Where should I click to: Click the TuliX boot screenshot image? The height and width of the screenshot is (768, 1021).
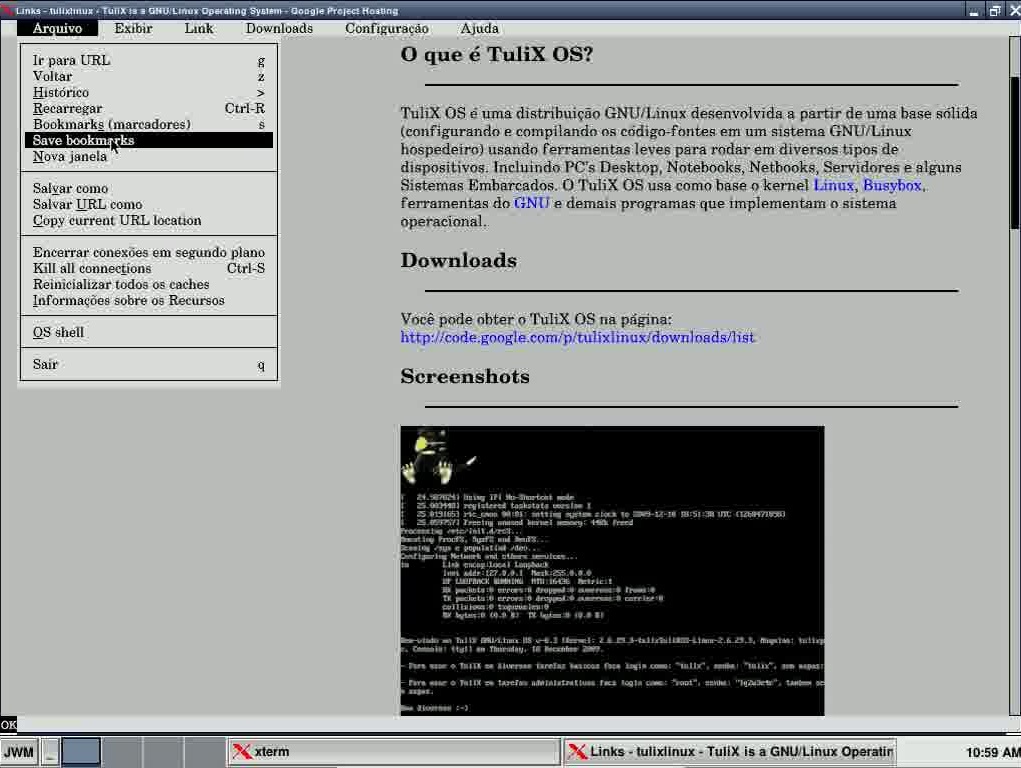pos(612,571)
